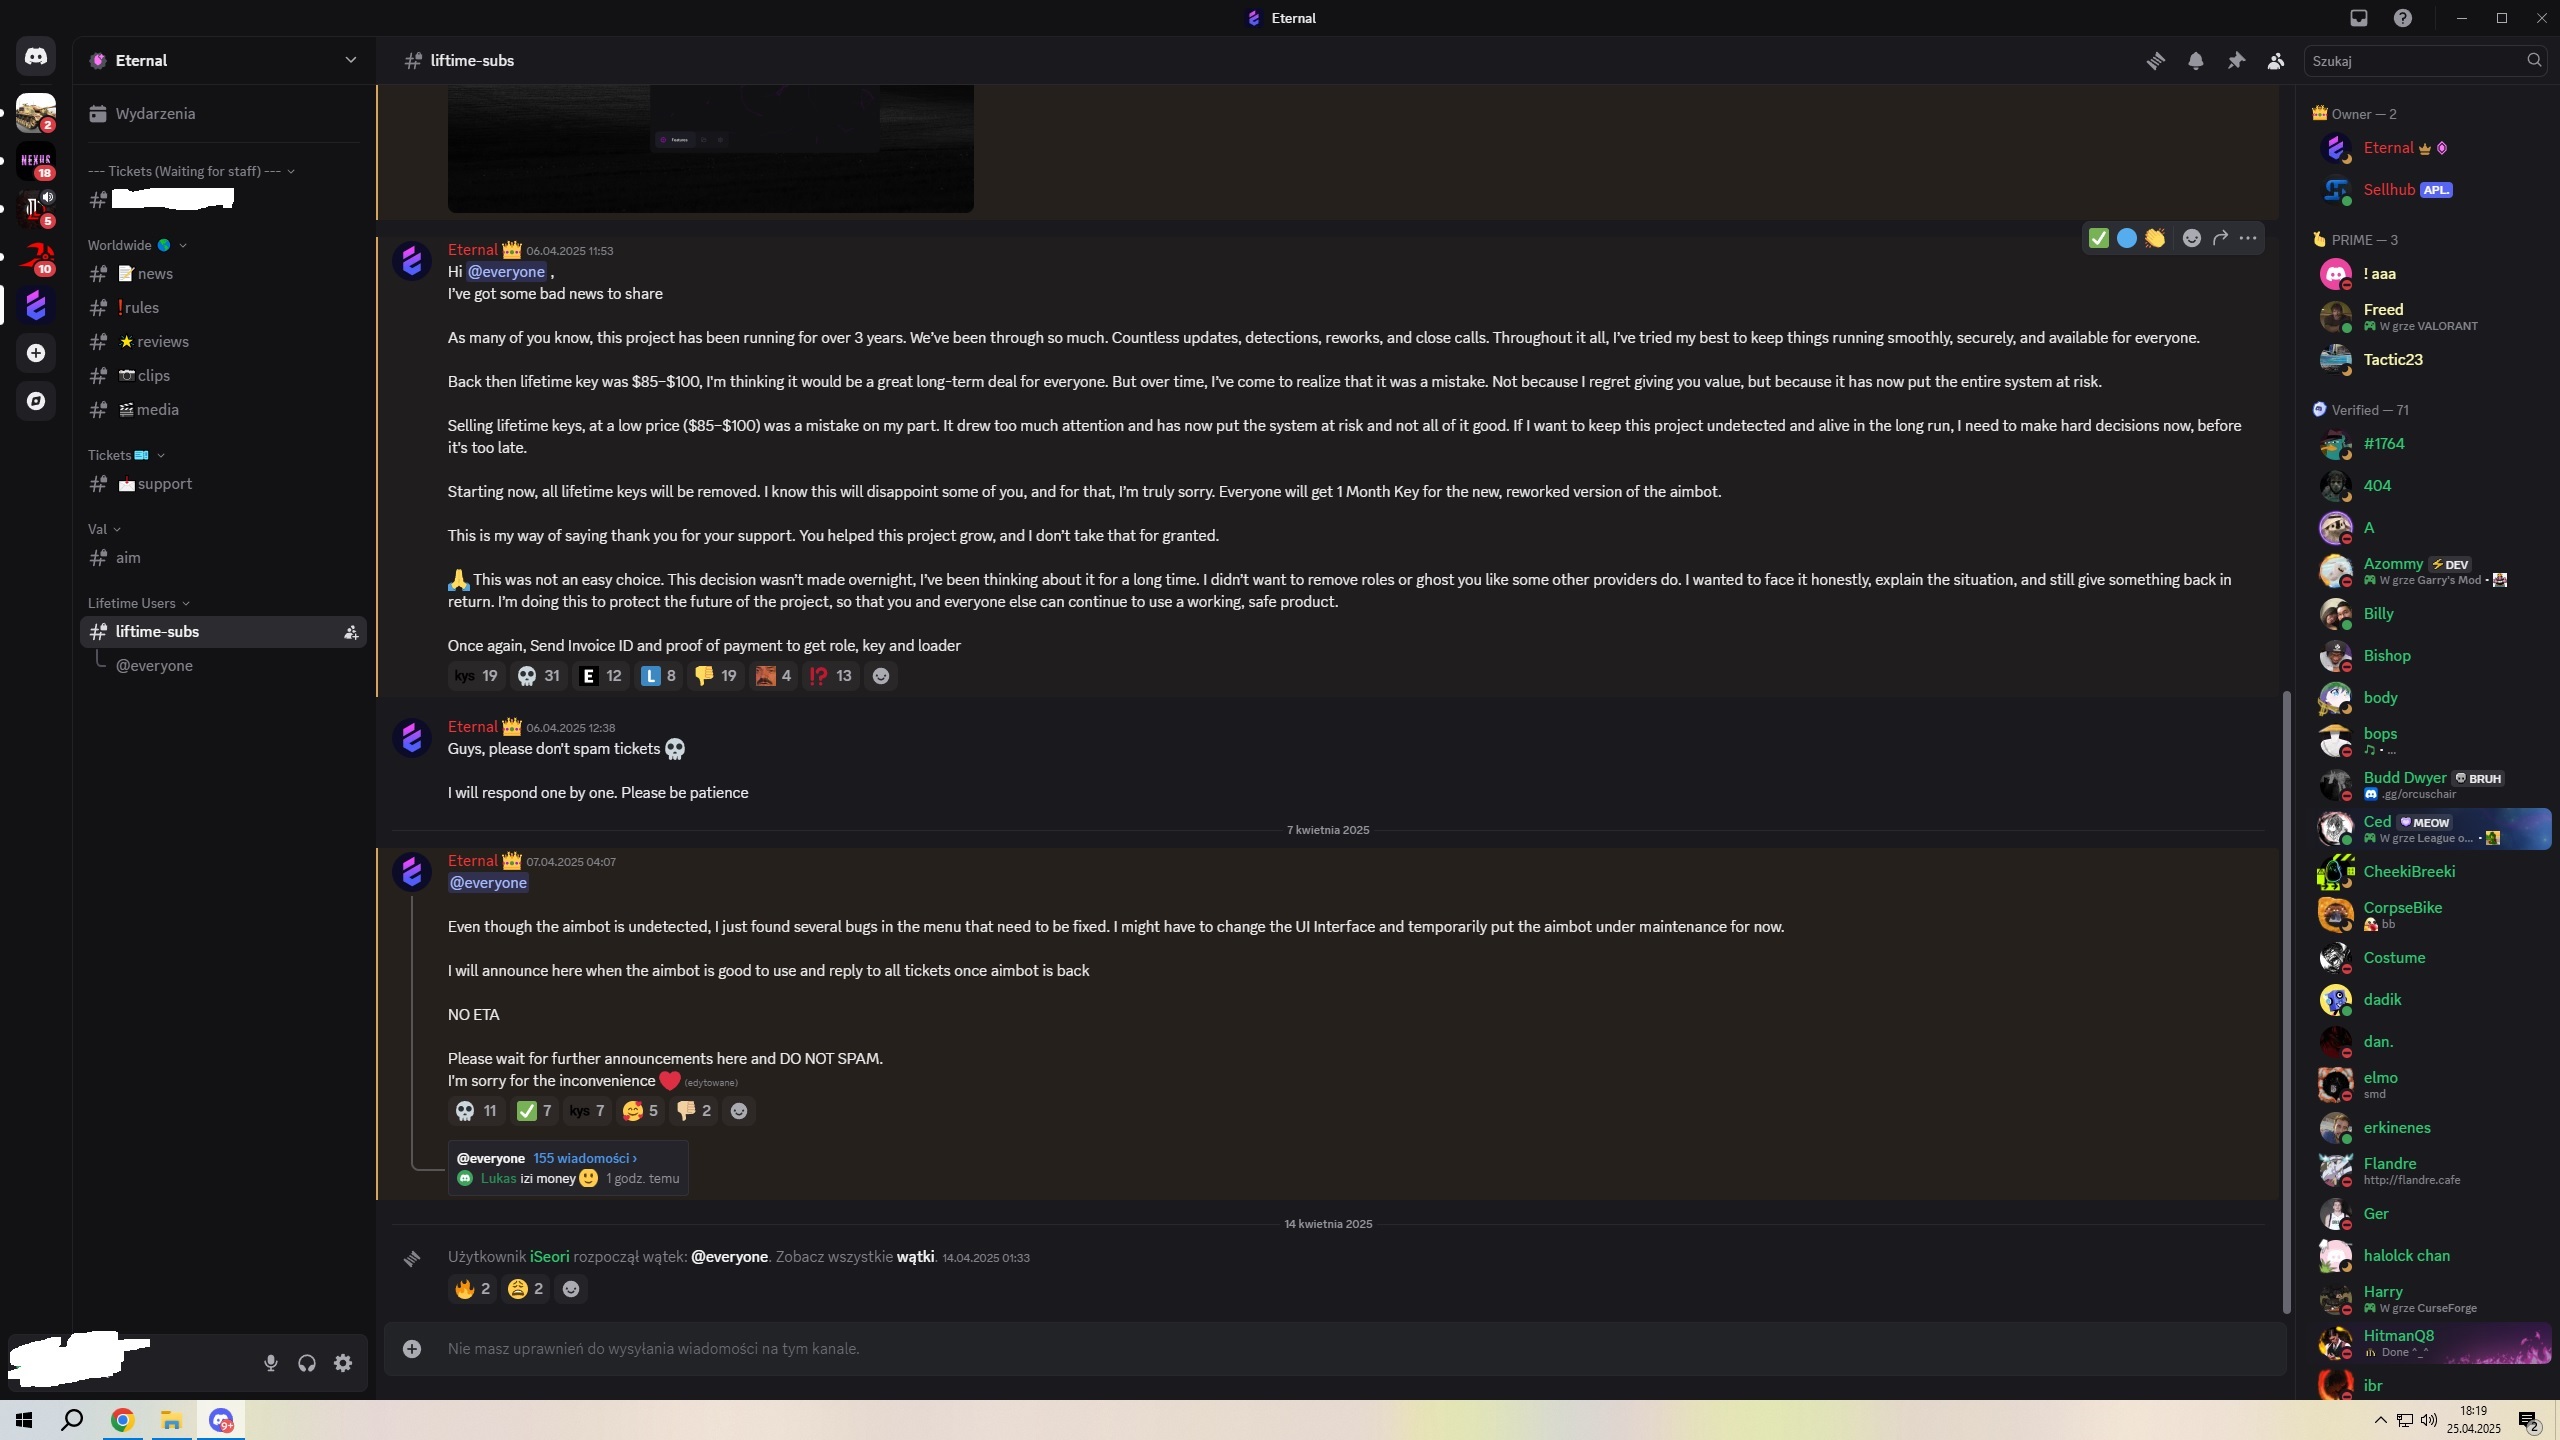Open notification settings bell icon

2195,61
